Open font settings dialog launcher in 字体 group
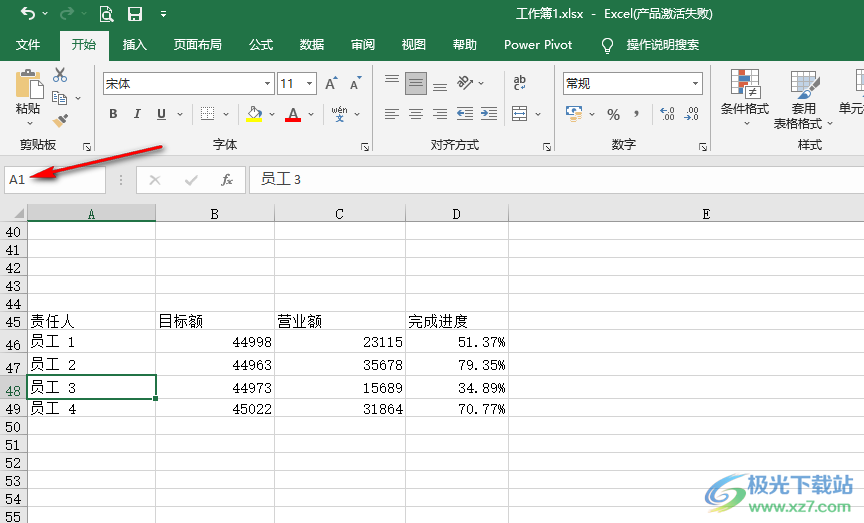864x523 pixels. (364, 147)
